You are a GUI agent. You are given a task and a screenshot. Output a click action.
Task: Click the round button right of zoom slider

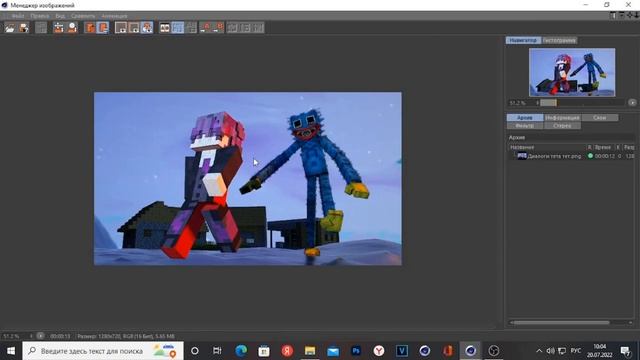point(632,103)
